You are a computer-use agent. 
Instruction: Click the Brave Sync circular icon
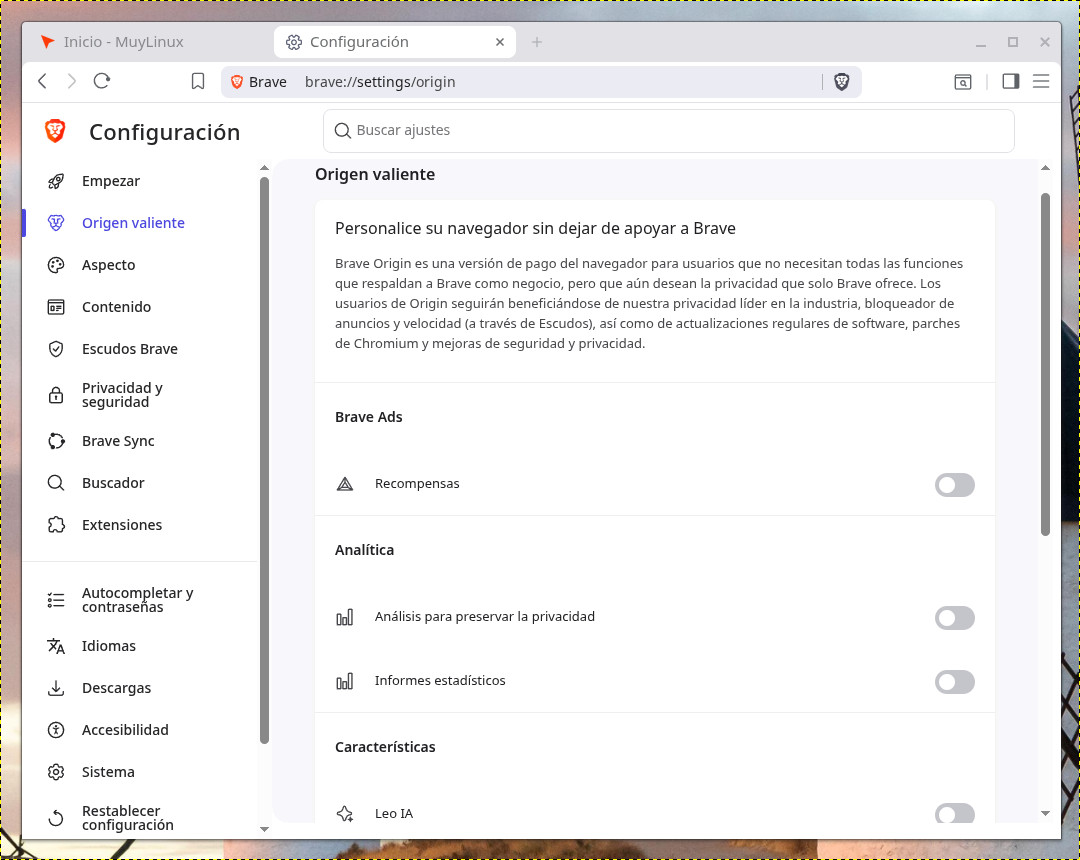click(56, 441)
